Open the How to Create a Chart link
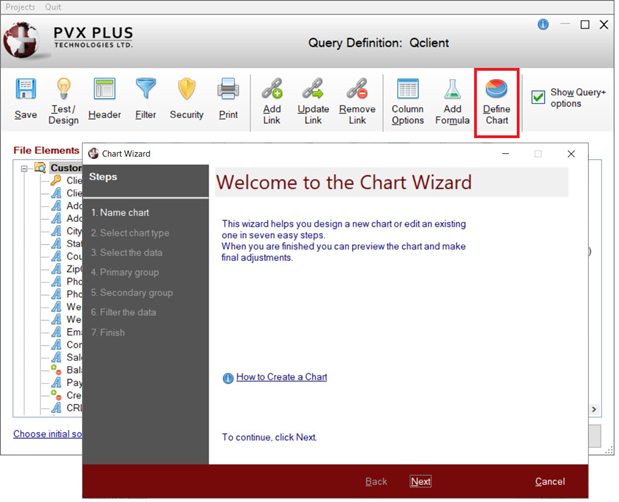The width and height of the screenshot is (619, 502). click(x=281, y=377)
